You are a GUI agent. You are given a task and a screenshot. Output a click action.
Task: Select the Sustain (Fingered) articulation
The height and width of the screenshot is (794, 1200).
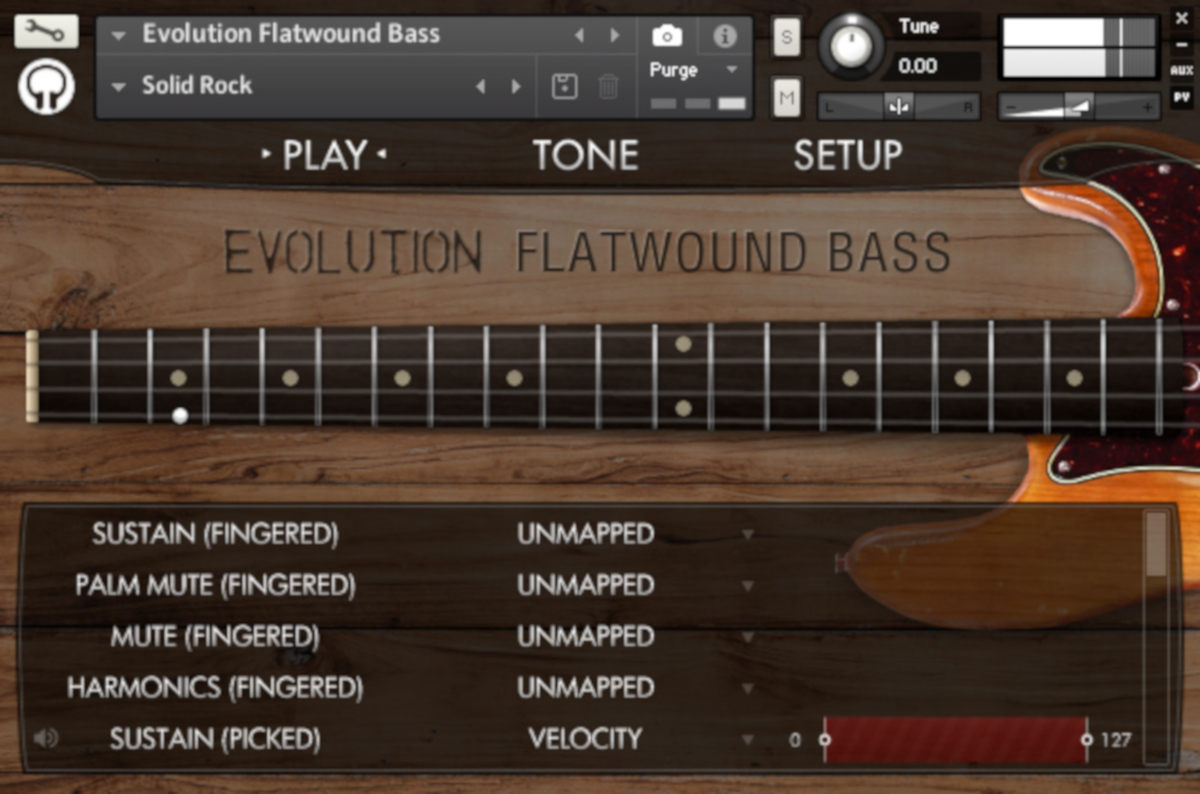[215, 534]
